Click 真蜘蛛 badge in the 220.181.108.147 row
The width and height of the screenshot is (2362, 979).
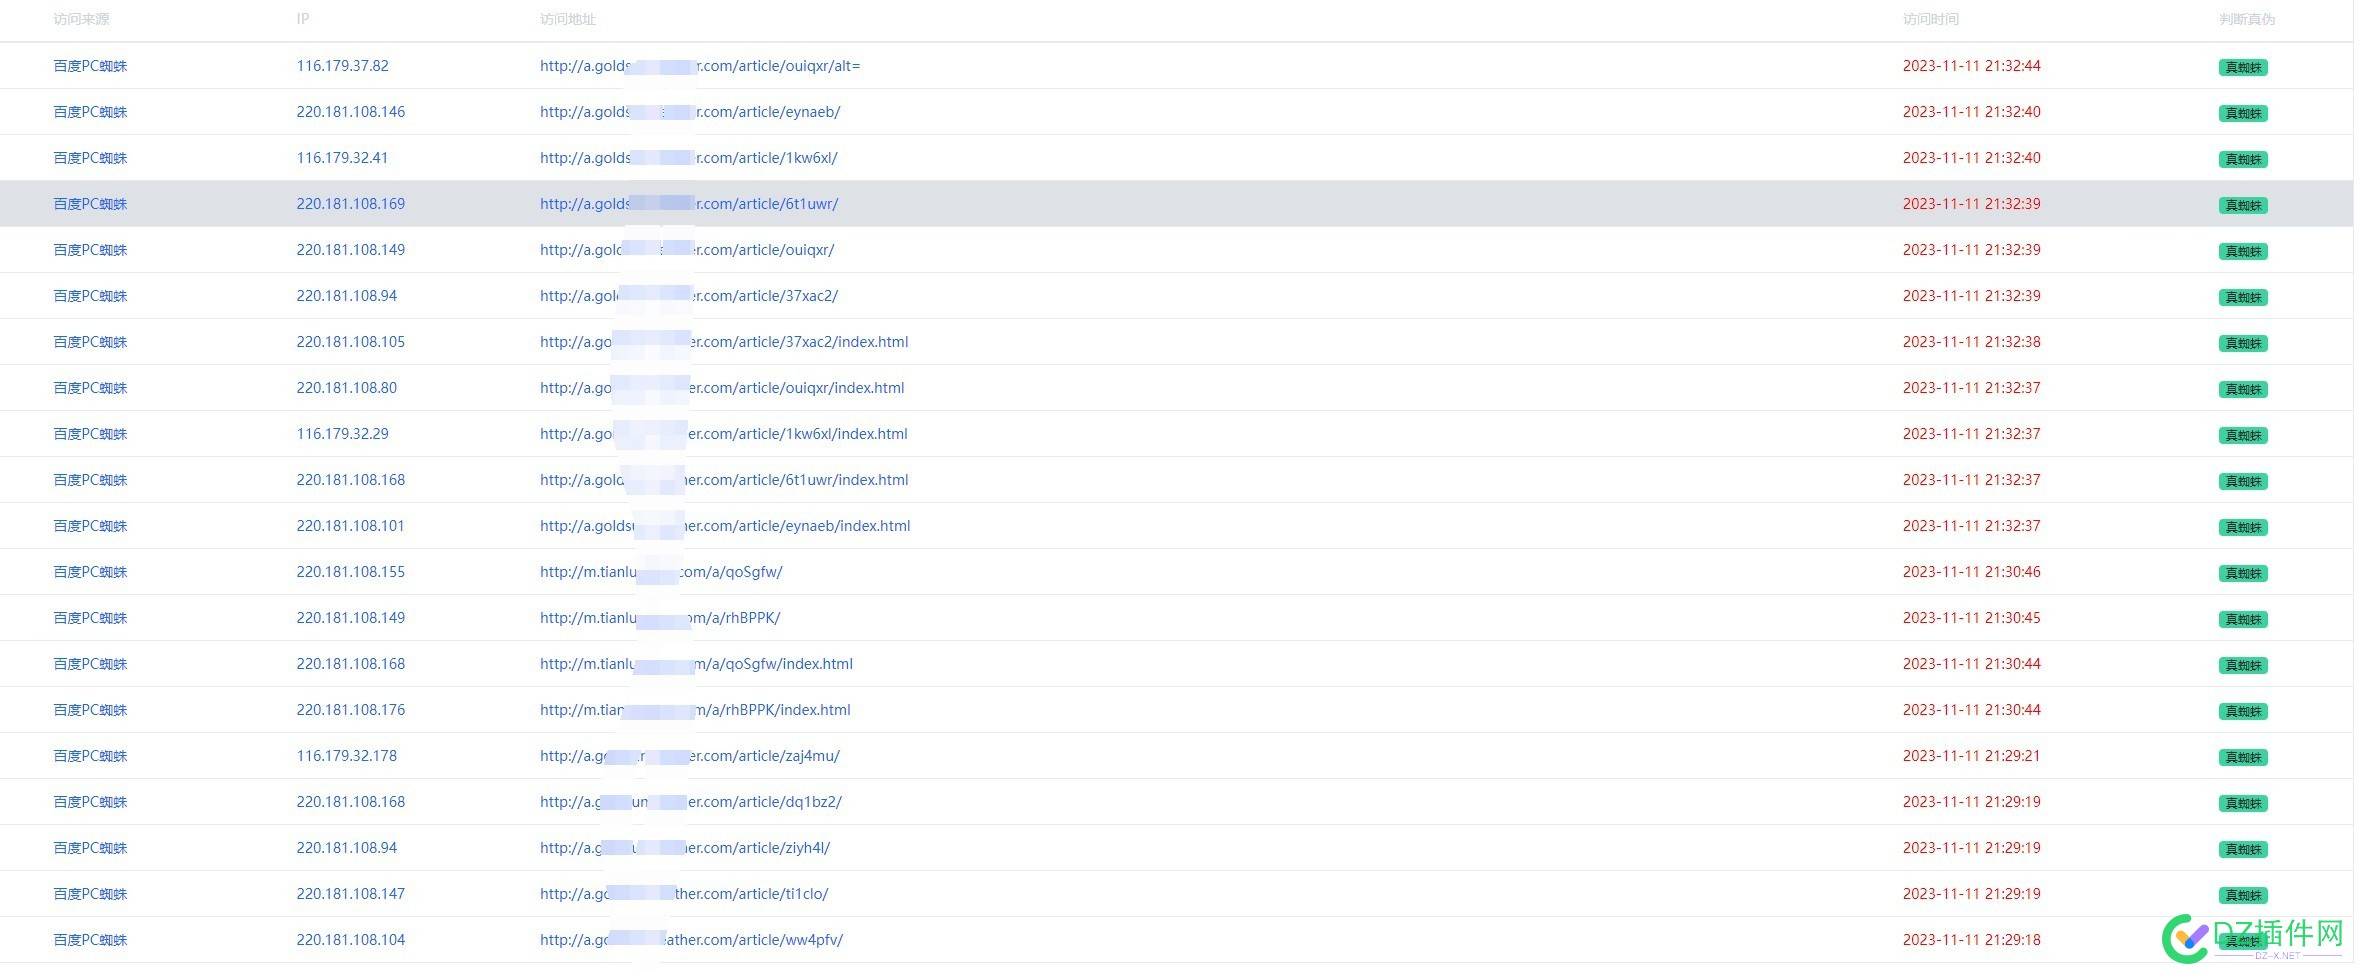2243,896
